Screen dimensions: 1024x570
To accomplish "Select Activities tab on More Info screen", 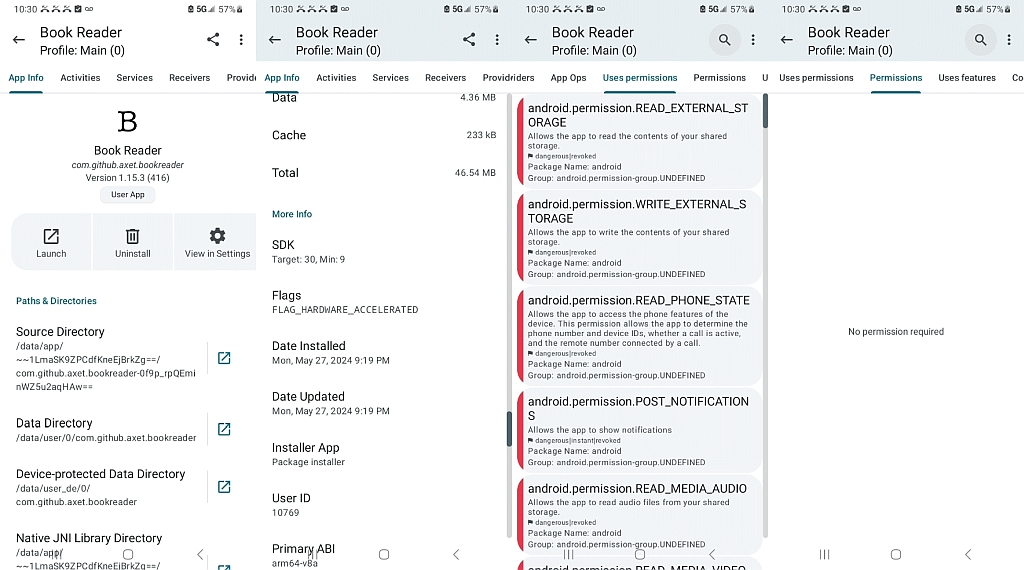I will click(336, 78).
